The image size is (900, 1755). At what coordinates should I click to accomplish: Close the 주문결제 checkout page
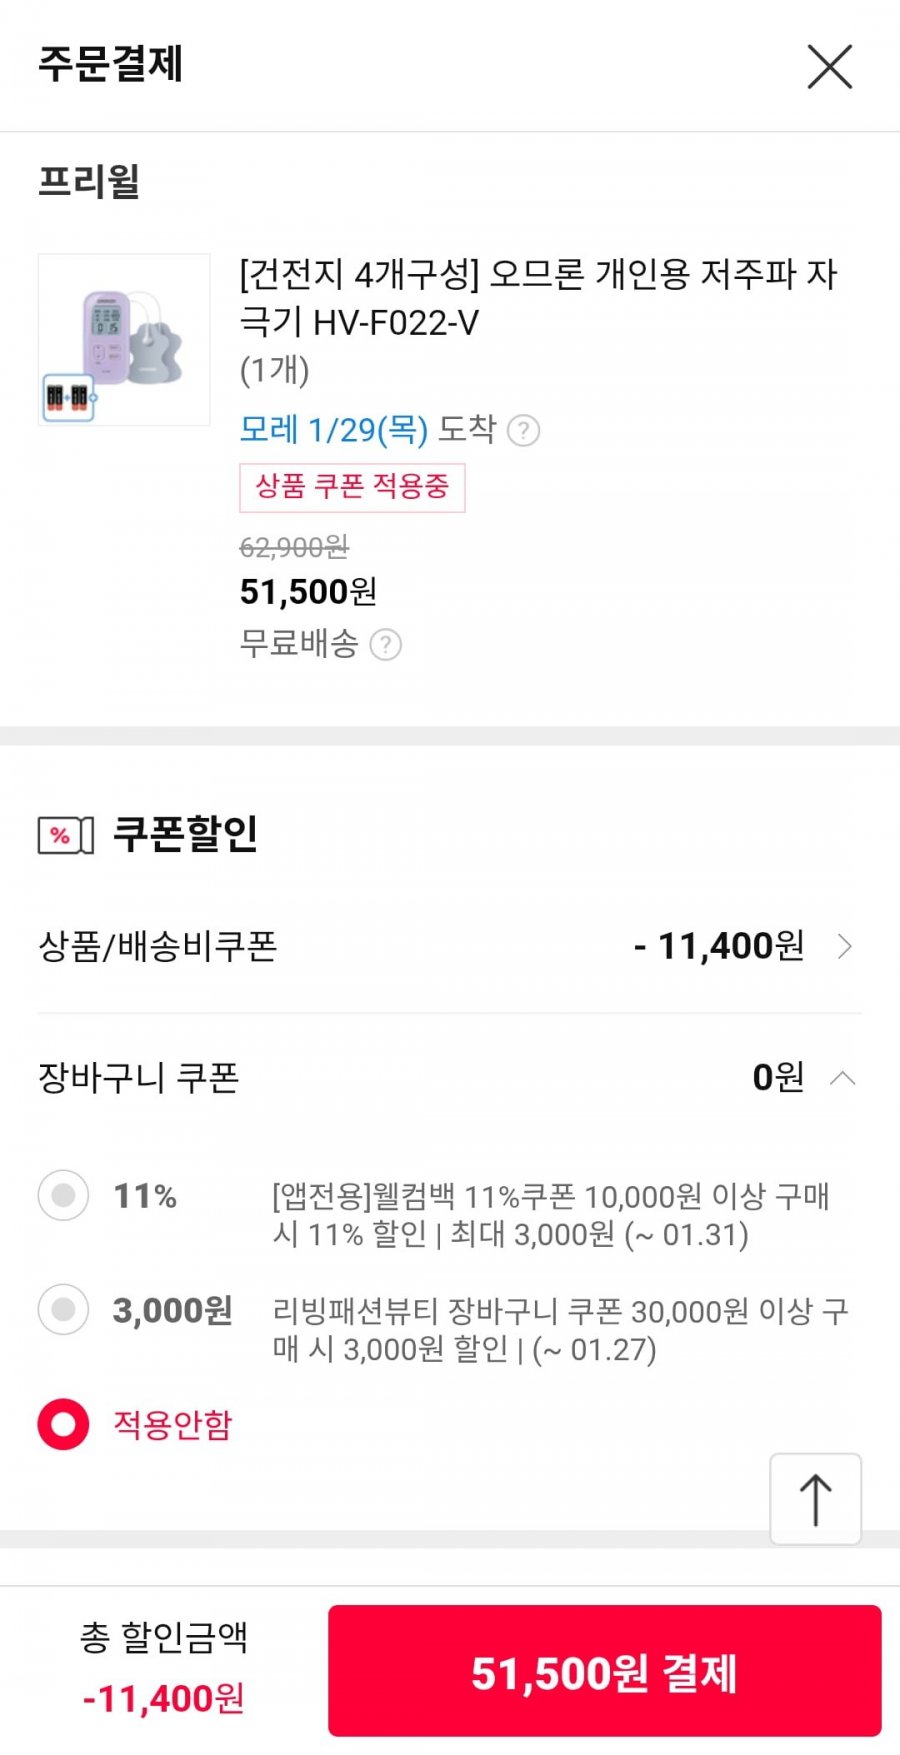[x=829, y=67]
